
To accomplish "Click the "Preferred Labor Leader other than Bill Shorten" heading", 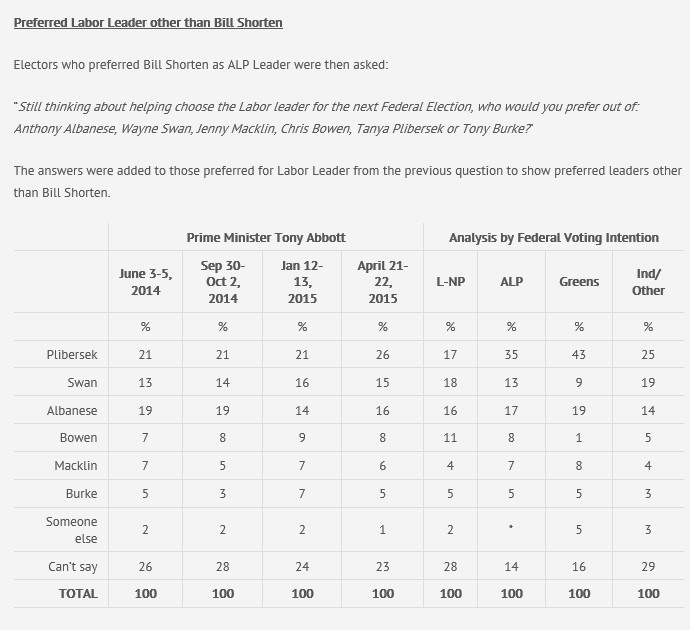I will (x=148, y=22).
